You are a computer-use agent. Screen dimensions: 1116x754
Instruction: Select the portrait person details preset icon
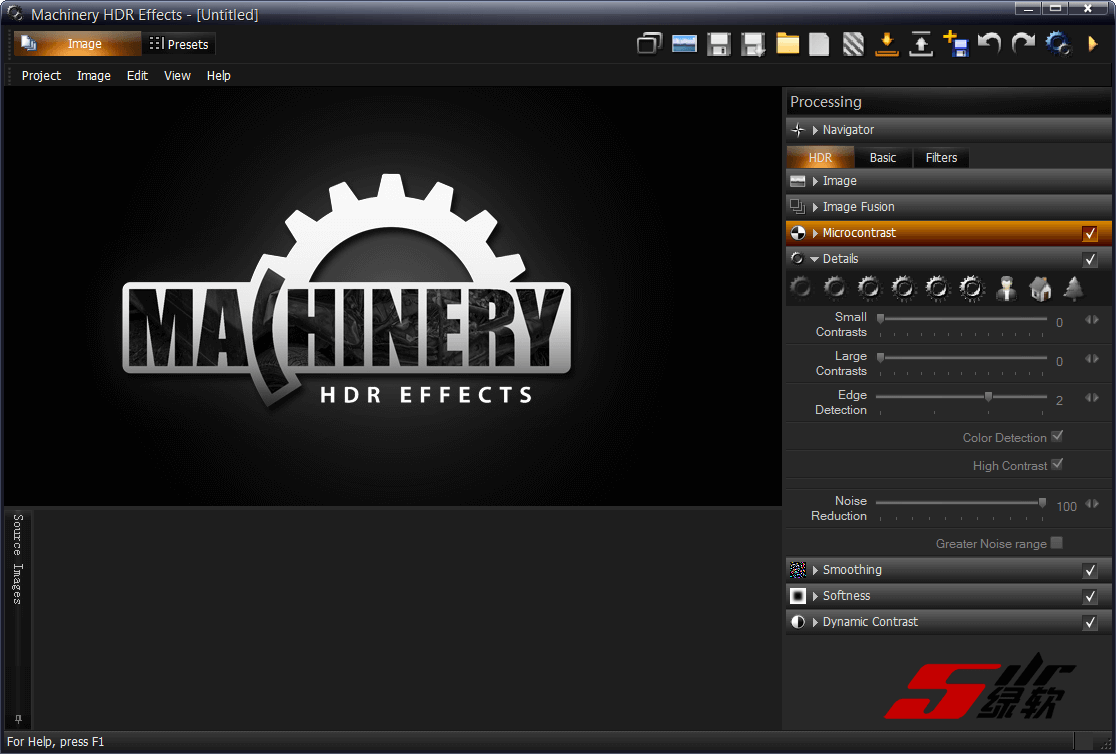coord(1006,289)
